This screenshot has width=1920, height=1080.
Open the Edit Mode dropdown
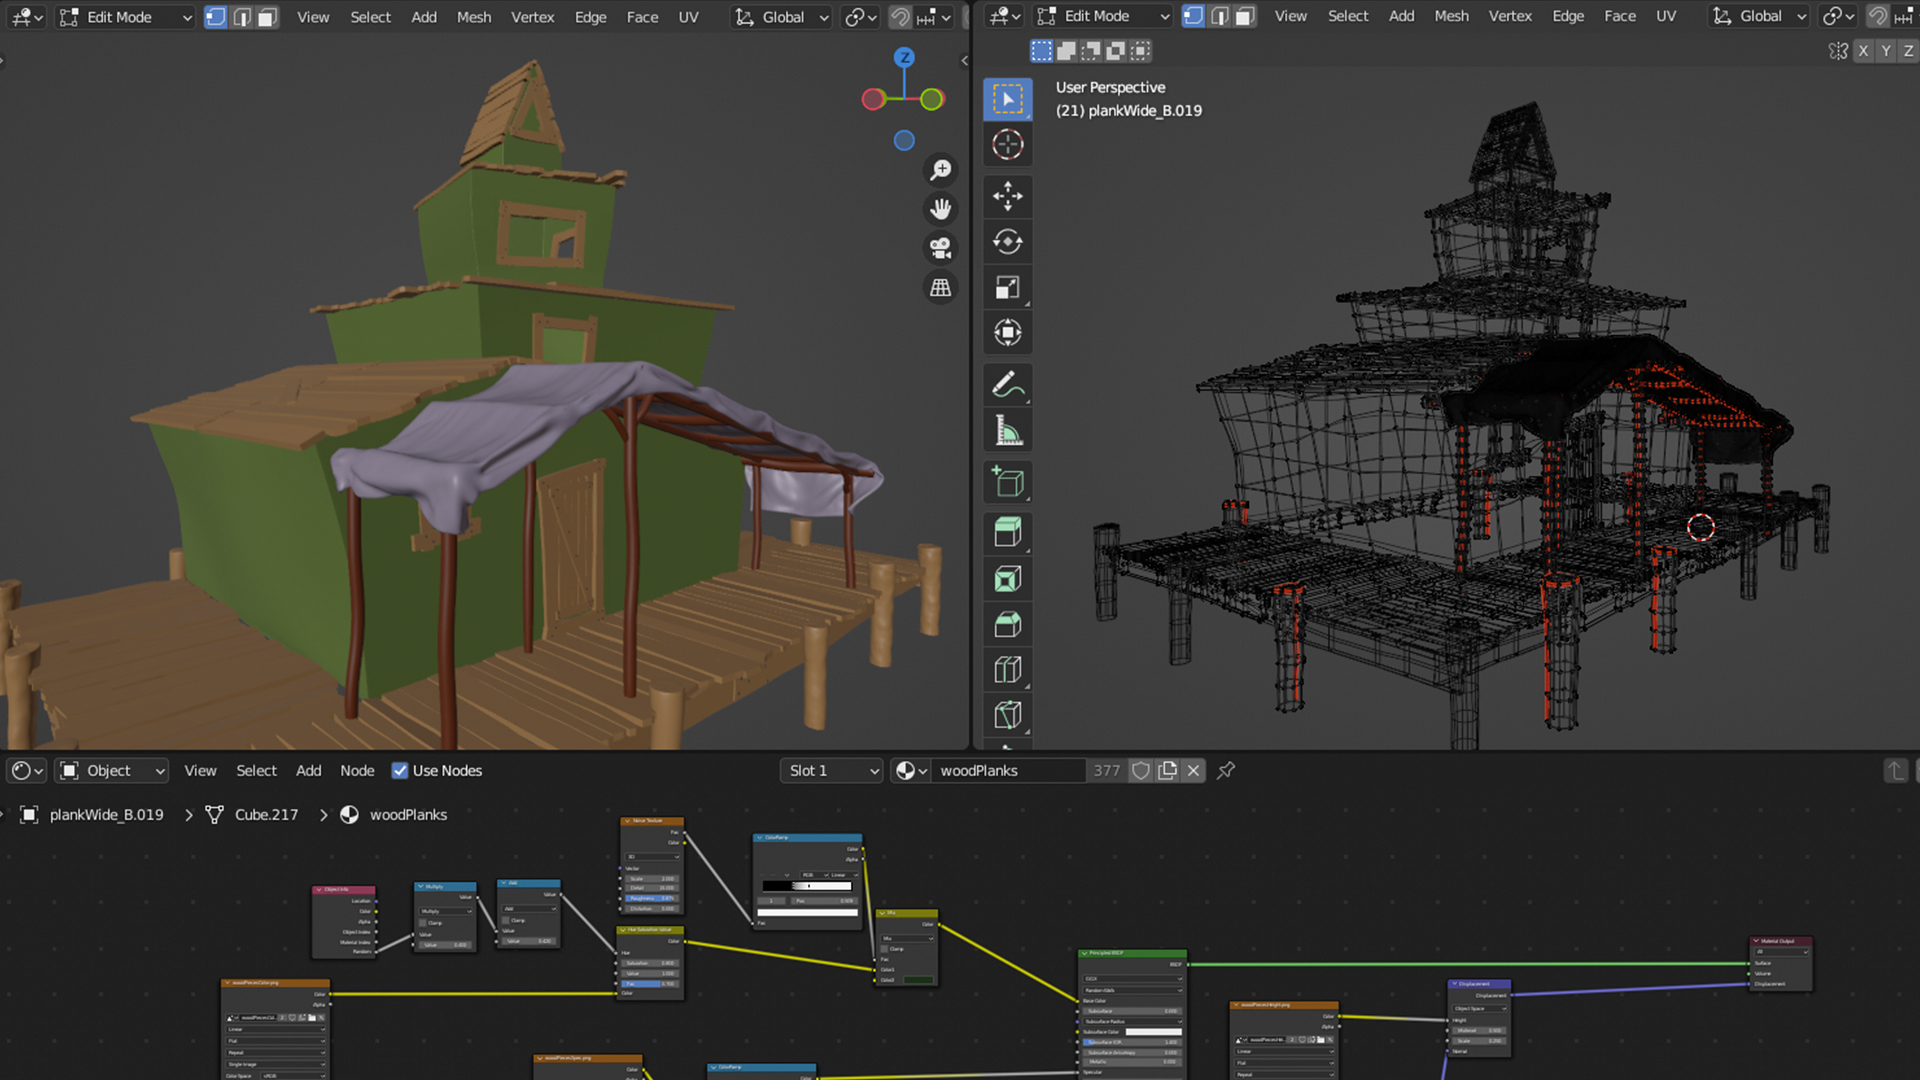point(125,17)
